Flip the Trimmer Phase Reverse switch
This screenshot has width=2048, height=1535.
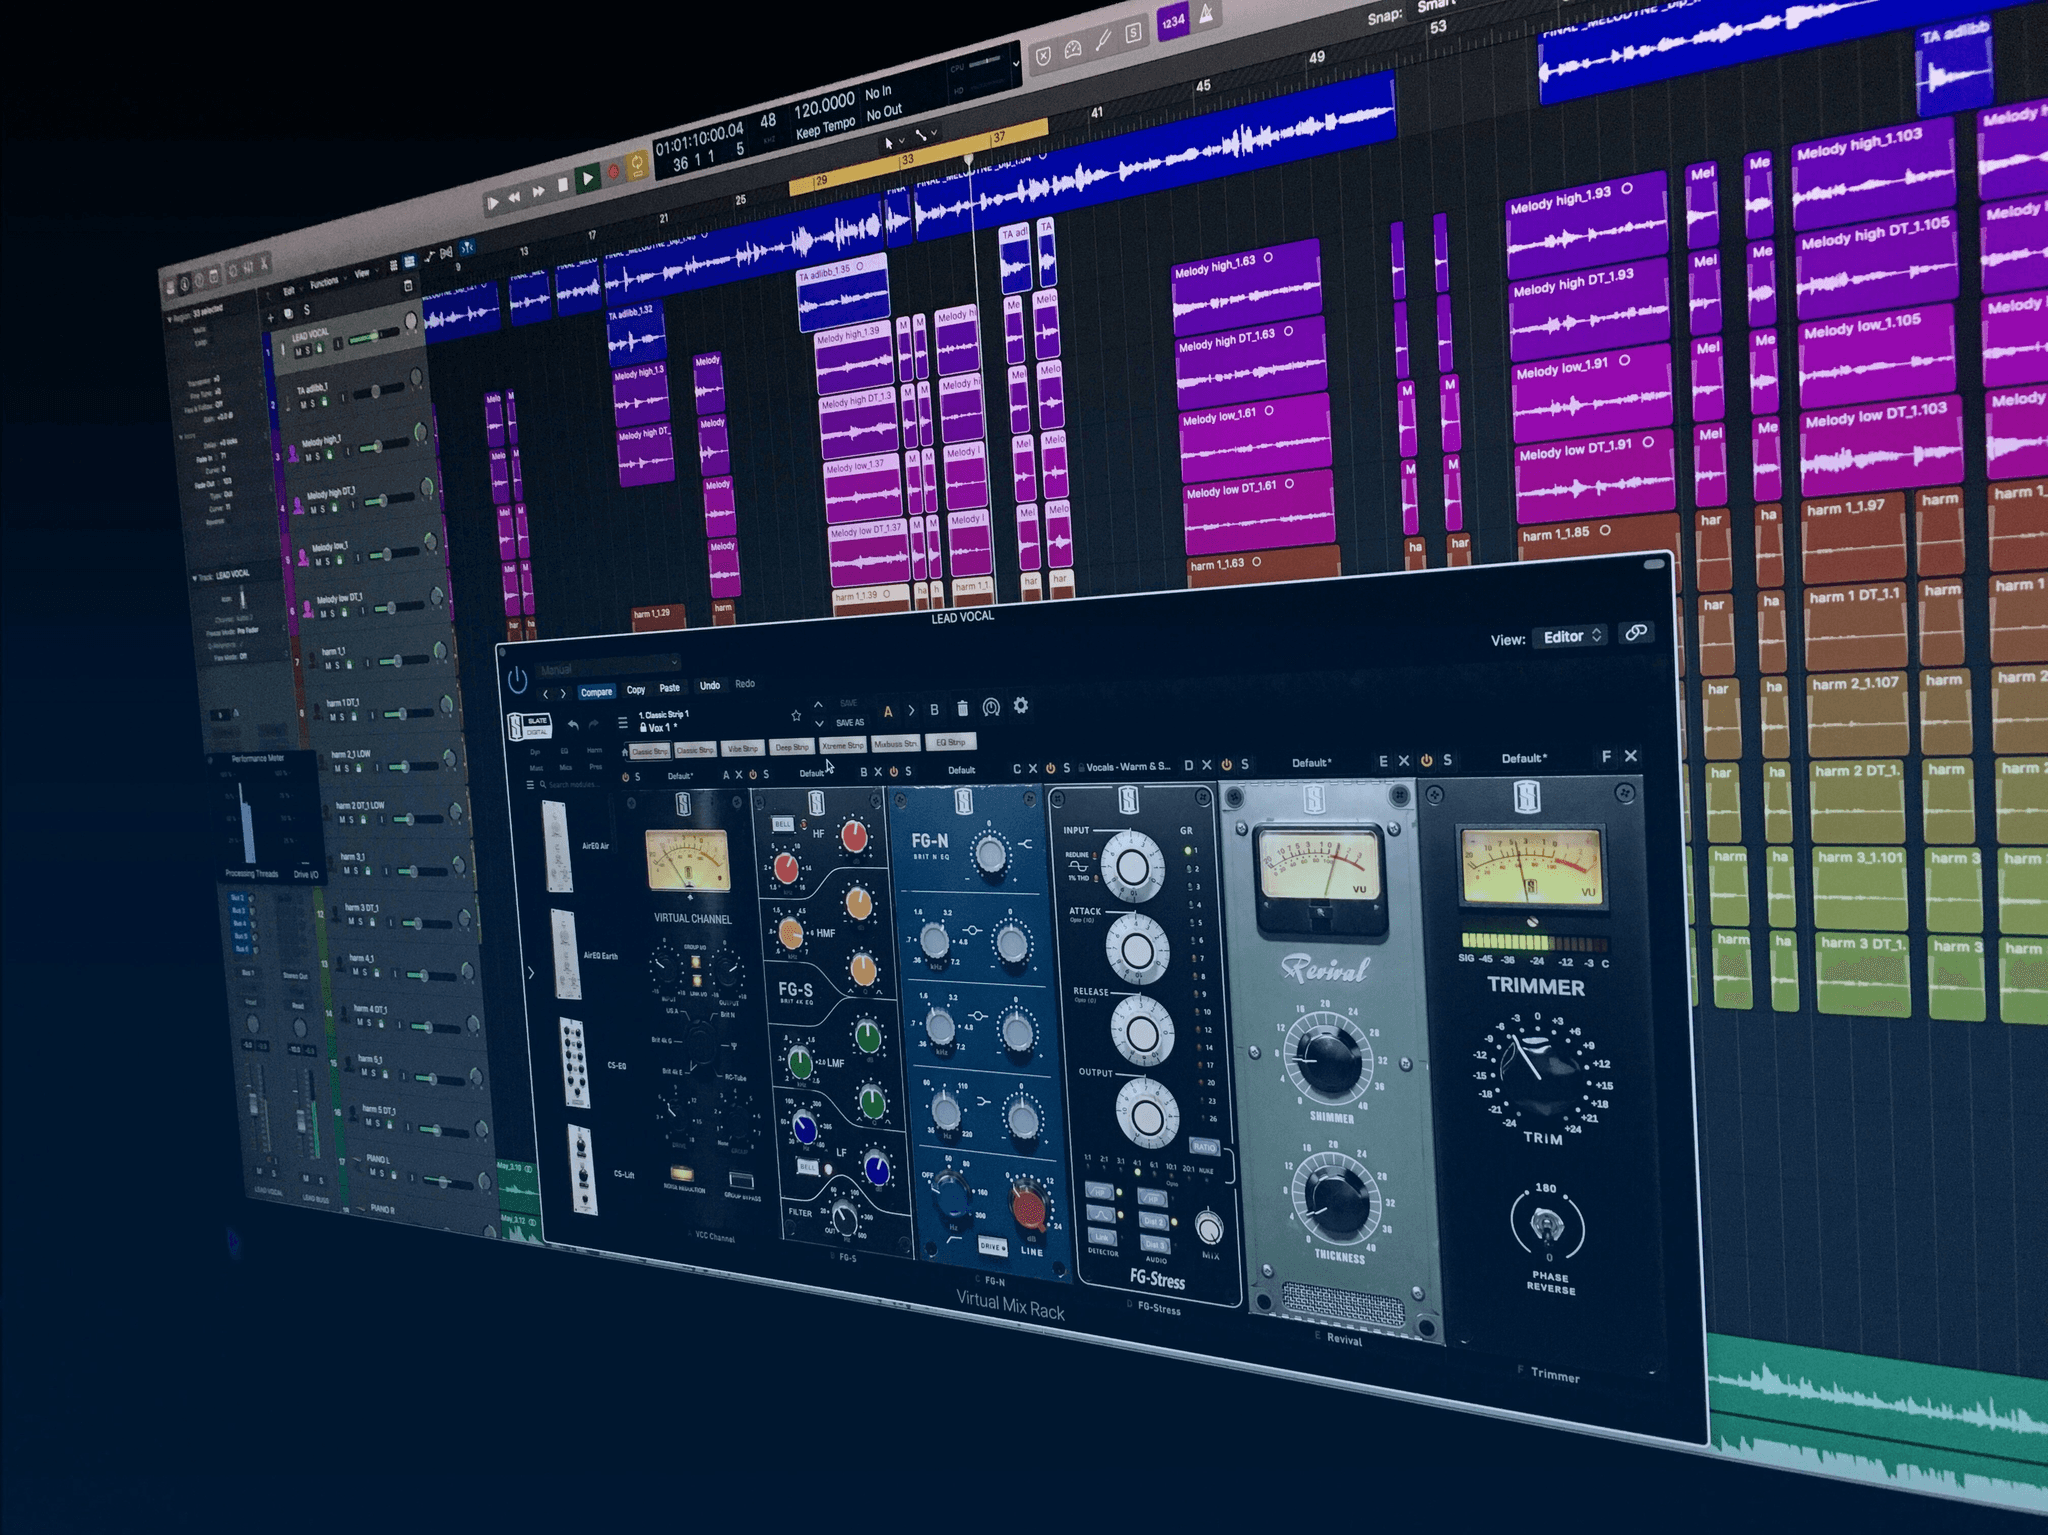tap(1547, 1223)
